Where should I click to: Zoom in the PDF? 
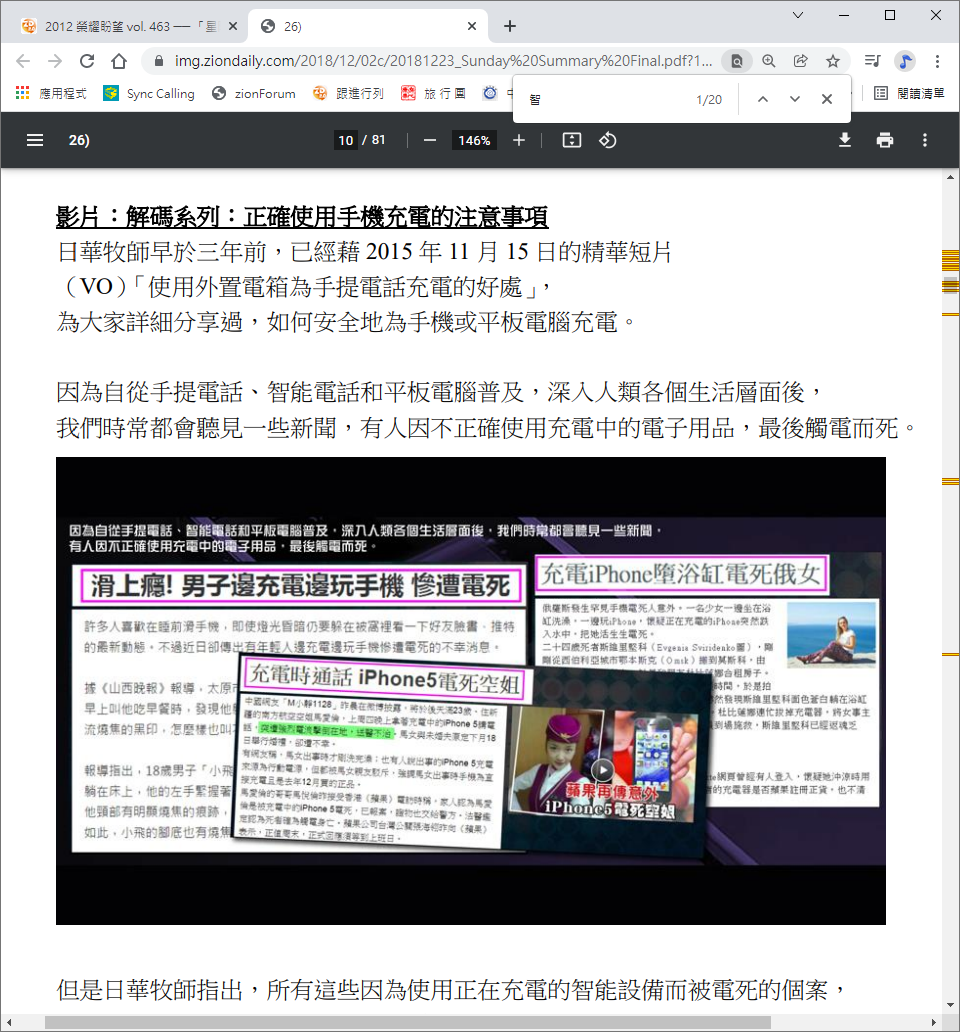point(519,140)
